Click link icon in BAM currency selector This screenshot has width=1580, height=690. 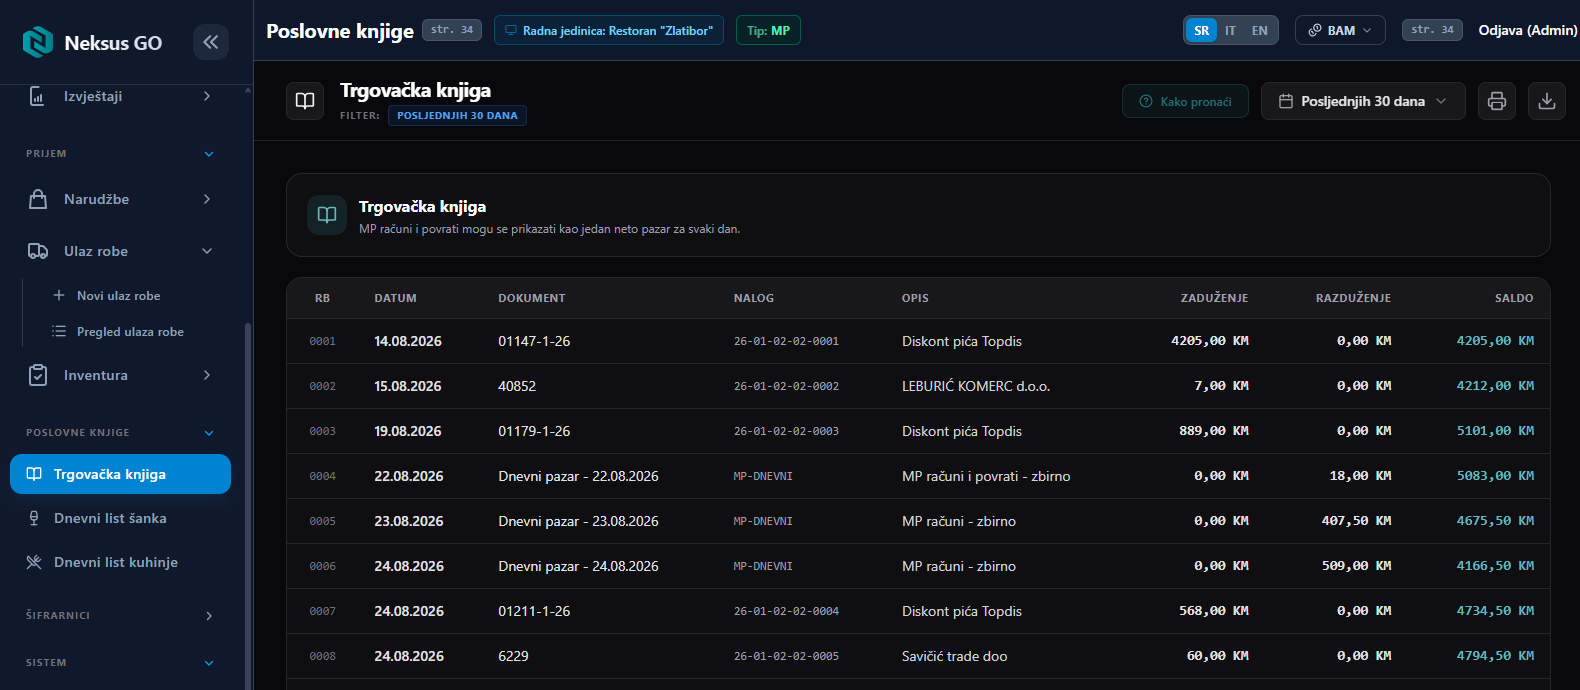point(1315,30)
